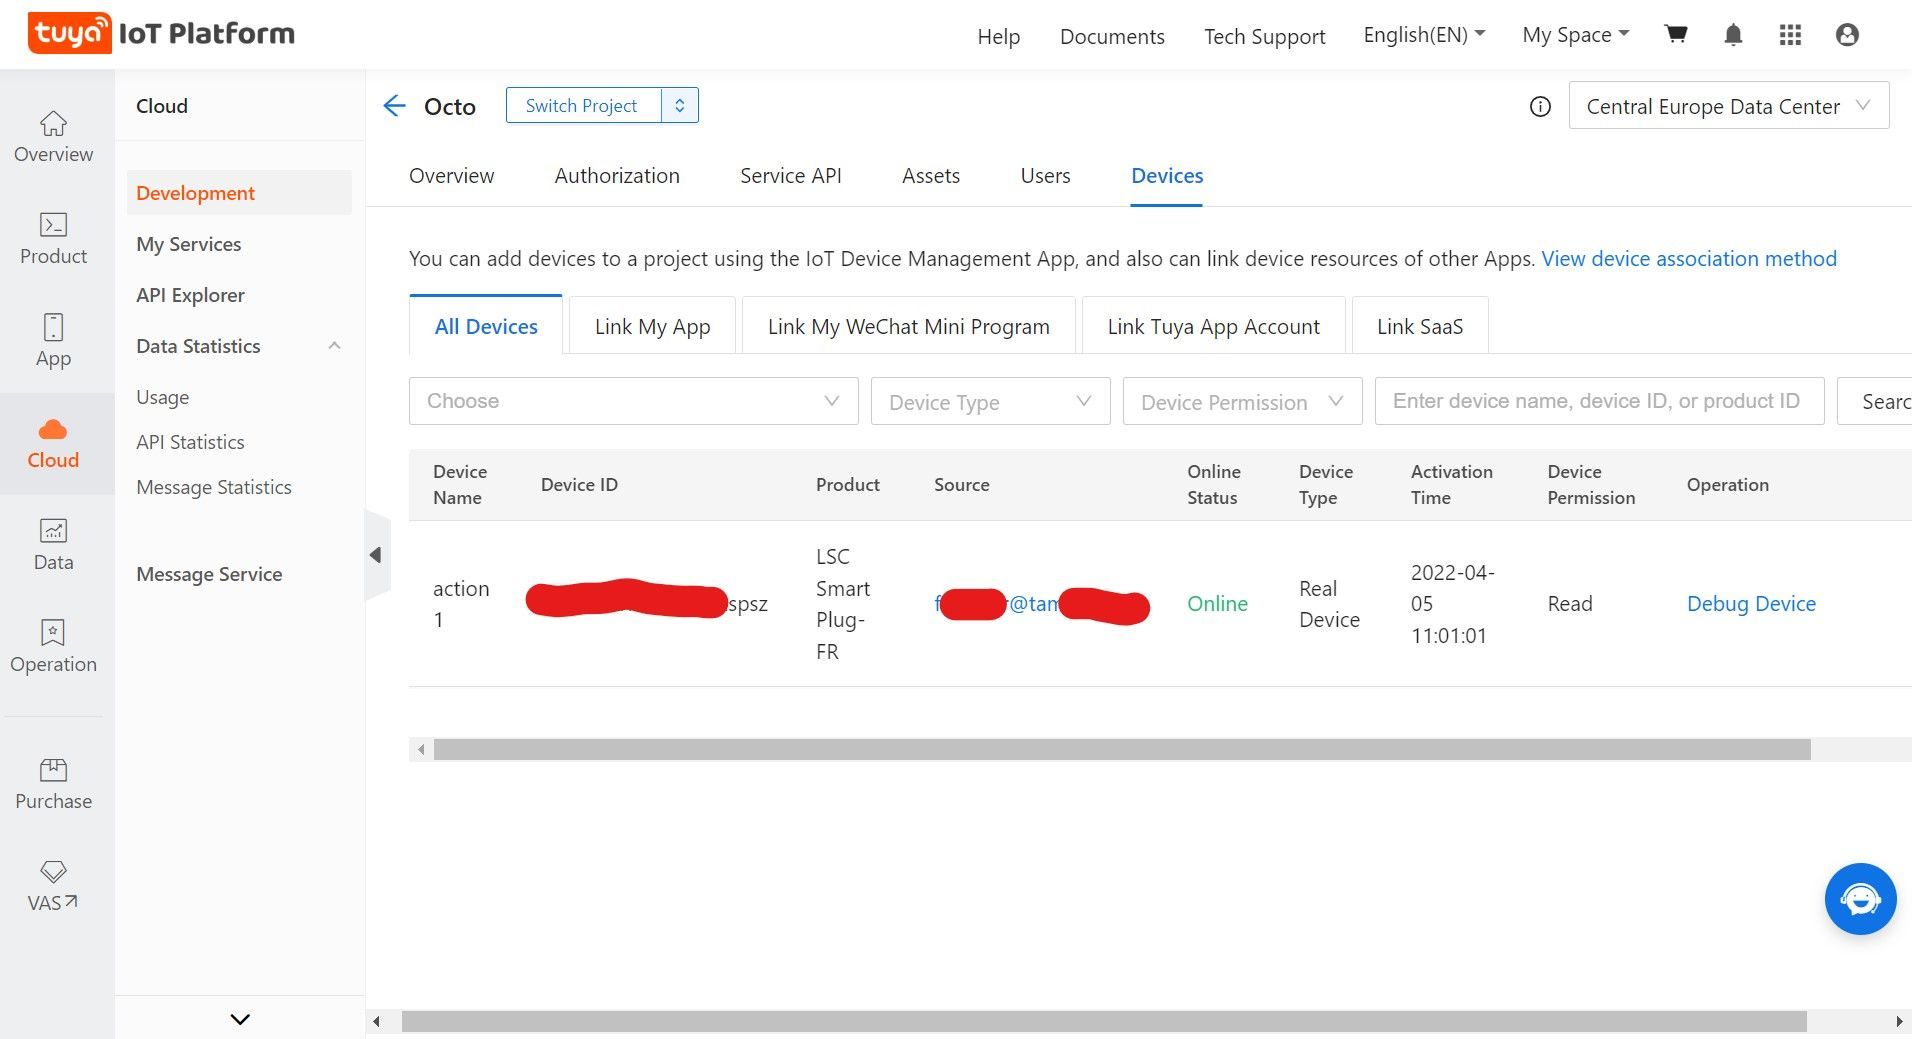The height and width of the screenshot is (1039, 1912).
Task: Click the "action 1" device name
Action: (x=461, y=603)
